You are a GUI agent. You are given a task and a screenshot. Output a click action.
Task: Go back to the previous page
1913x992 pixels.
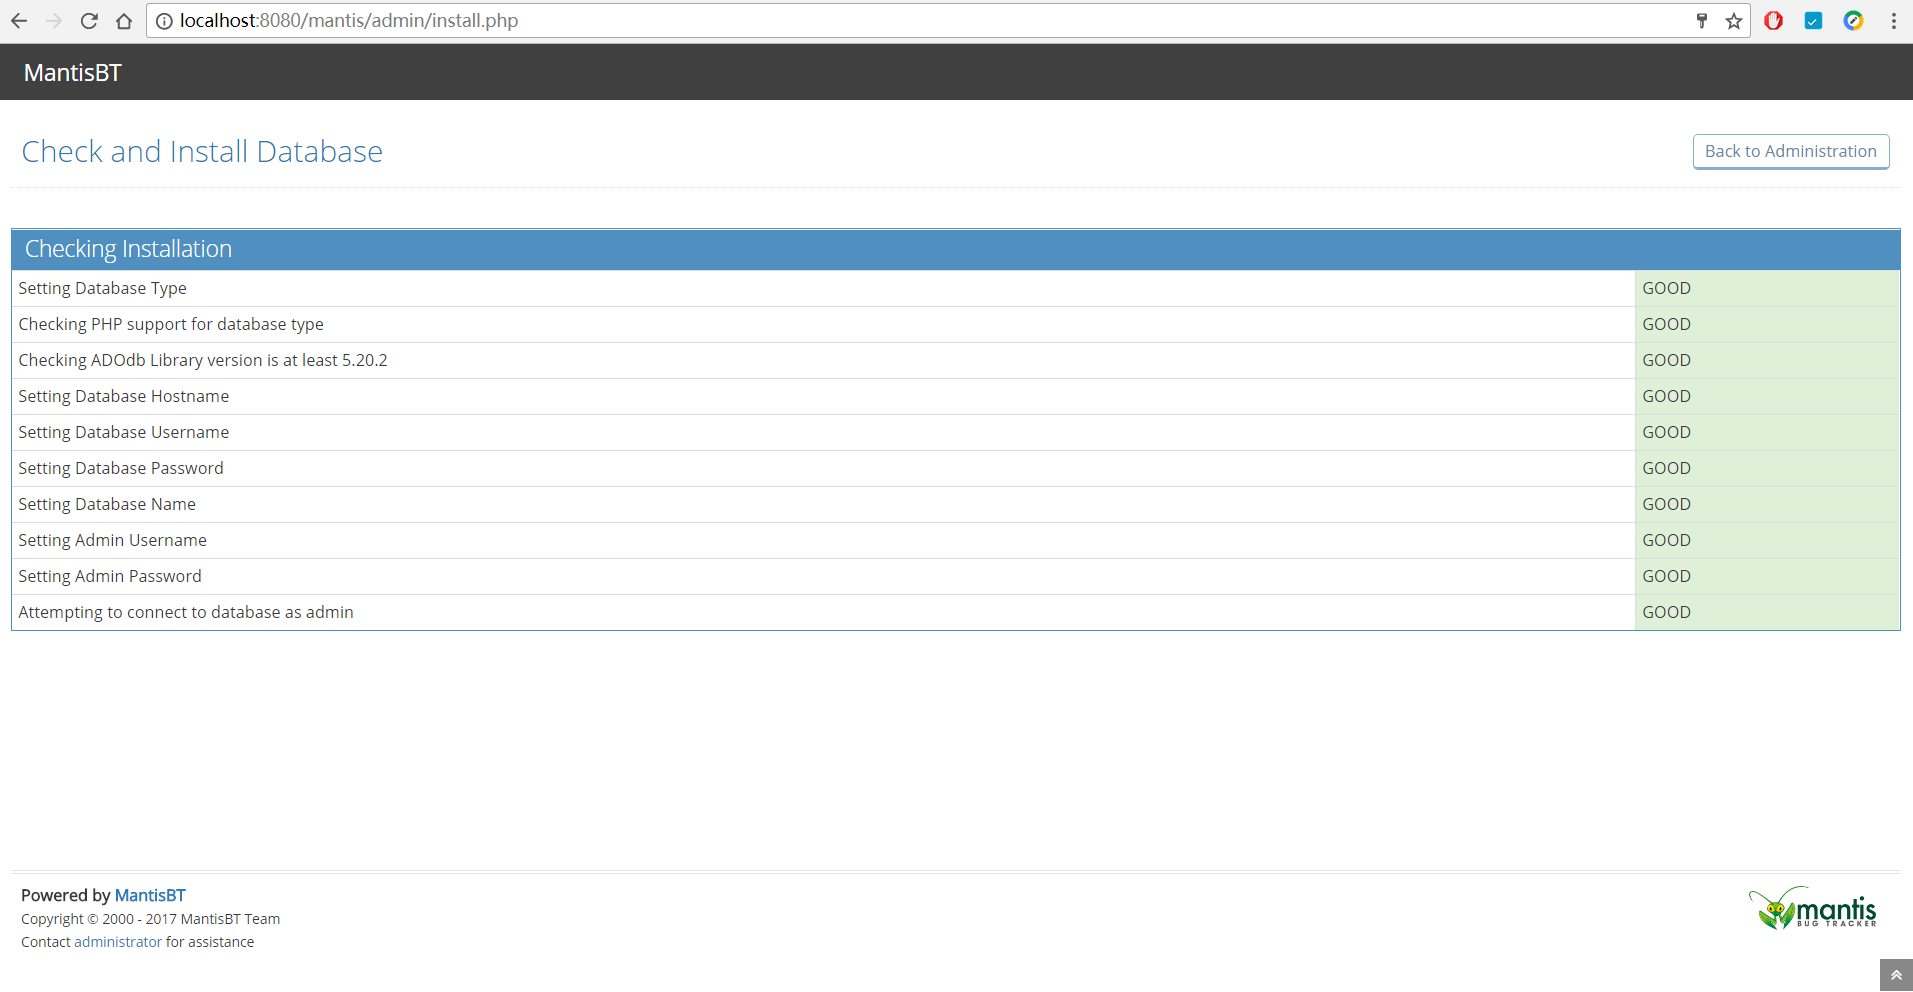pyautogui.click(x=19, y=21)
